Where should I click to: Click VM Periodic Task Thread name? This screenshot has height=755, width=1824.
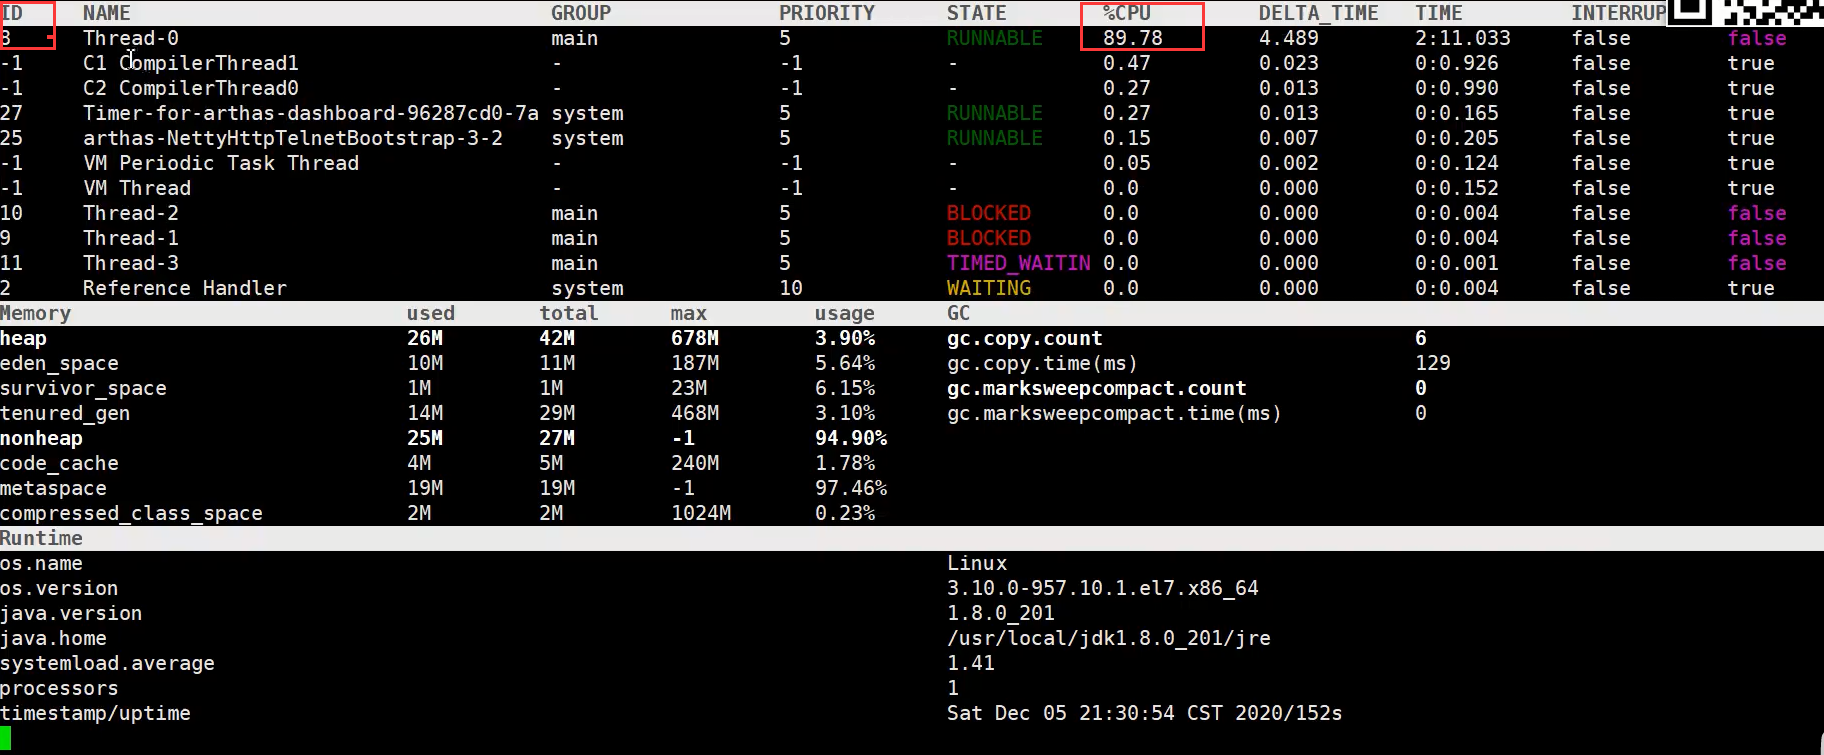[x=220, y=163]
